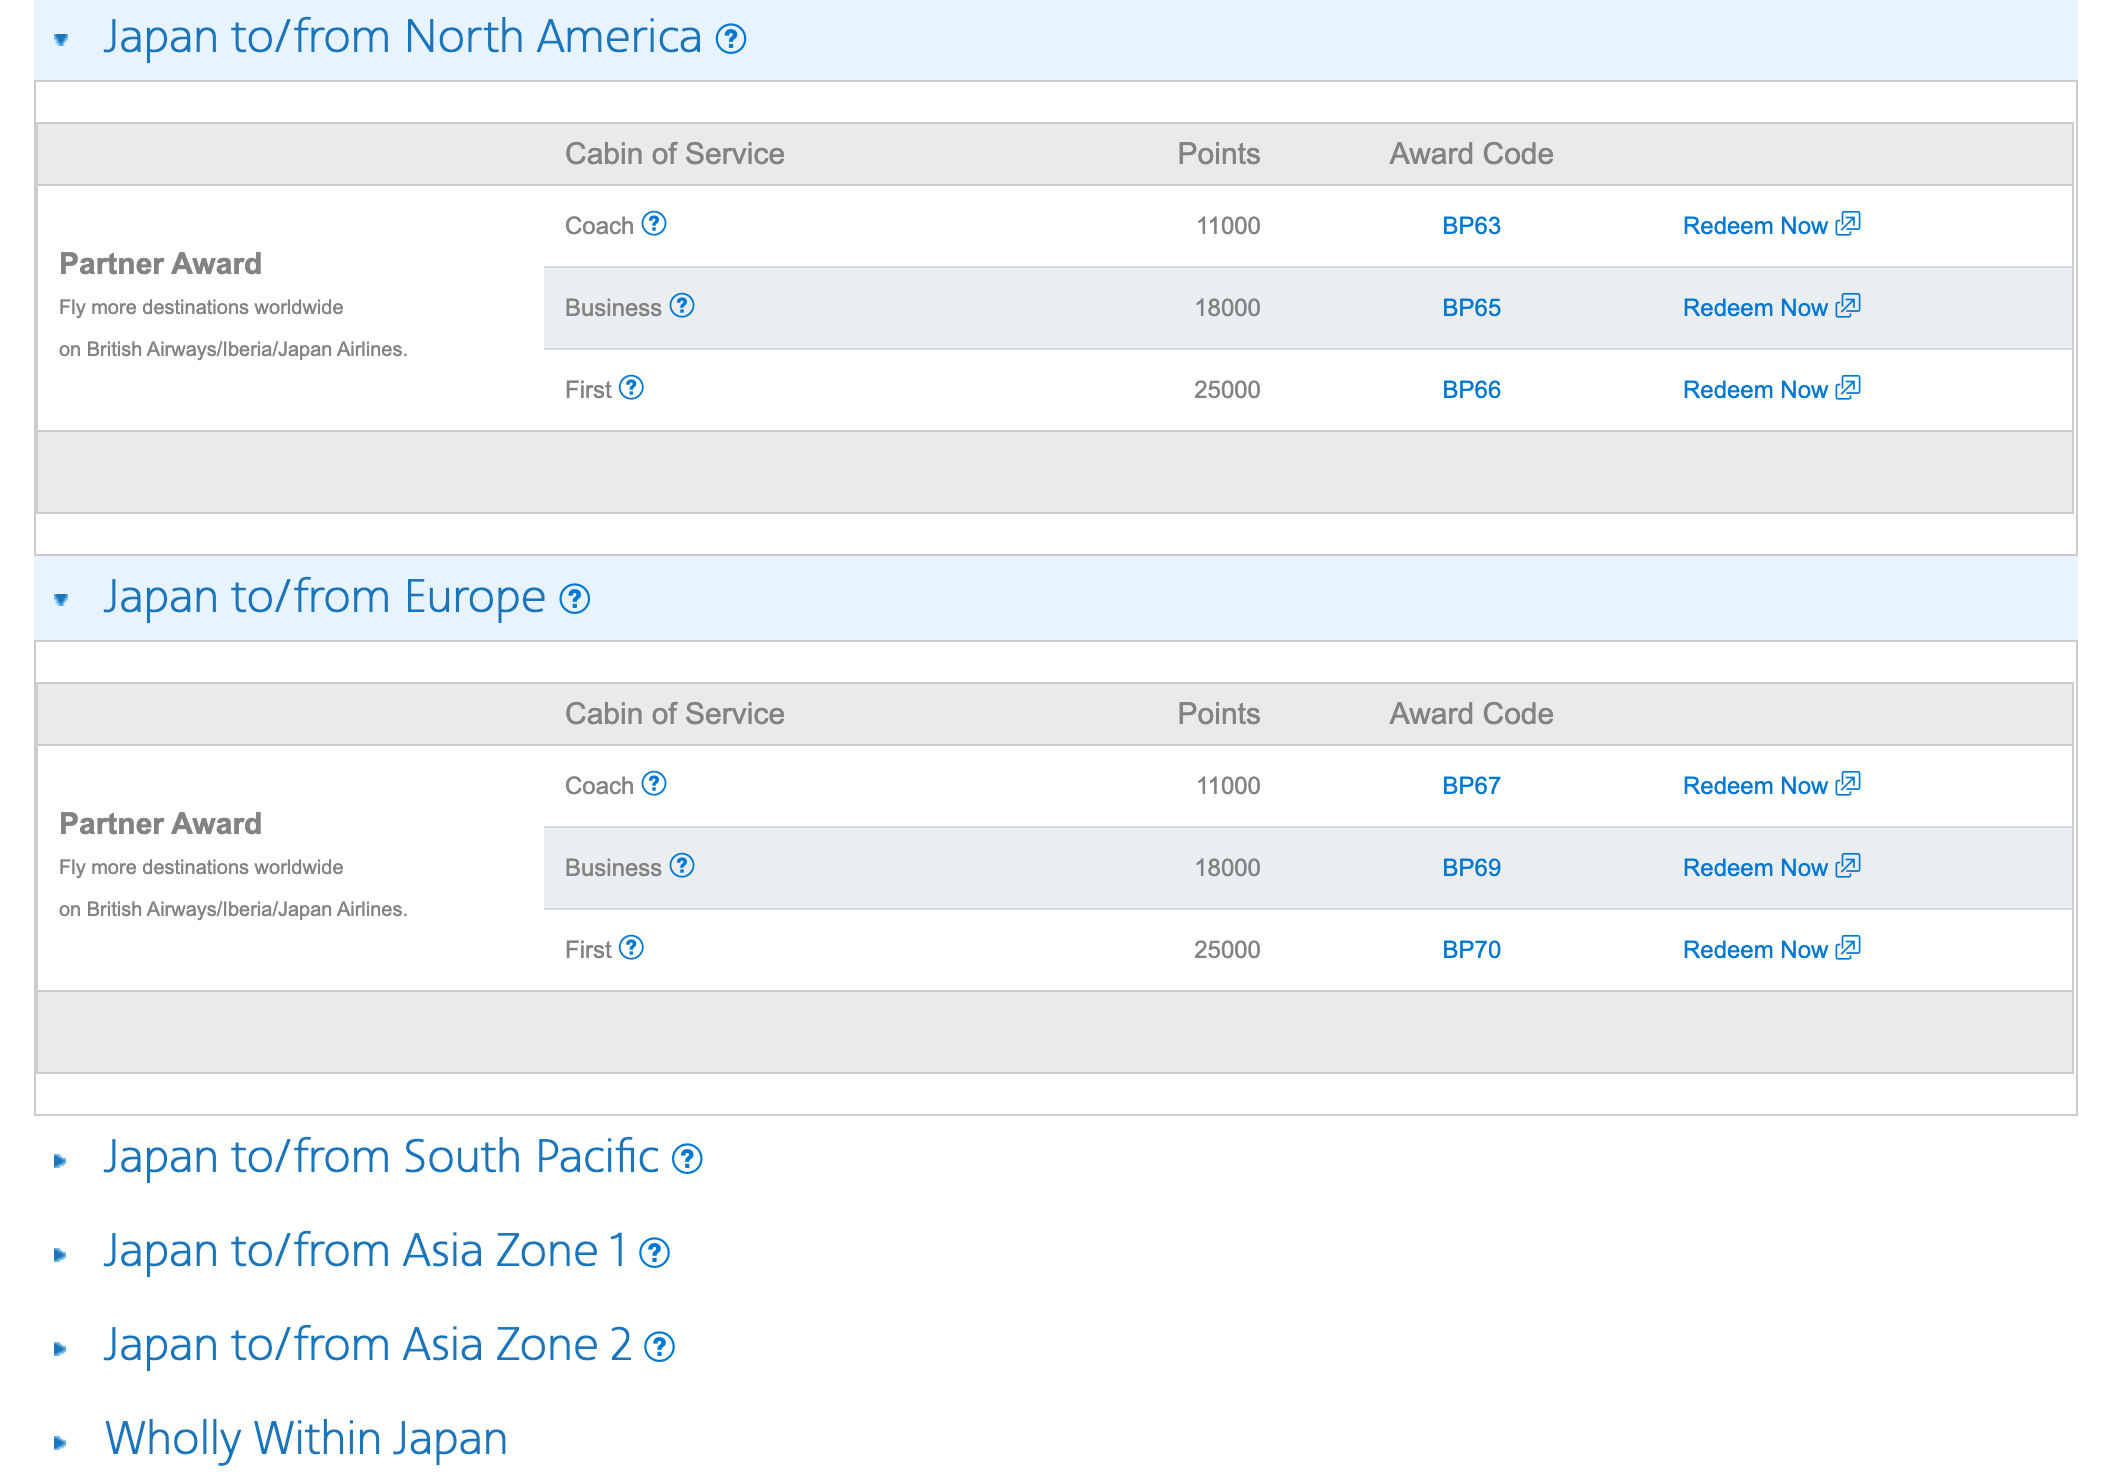Viewport: 2110px width, 1484px height.
Task: Click external-link icon on BP66 Redeem Now row
Action: coord(1848,388)
